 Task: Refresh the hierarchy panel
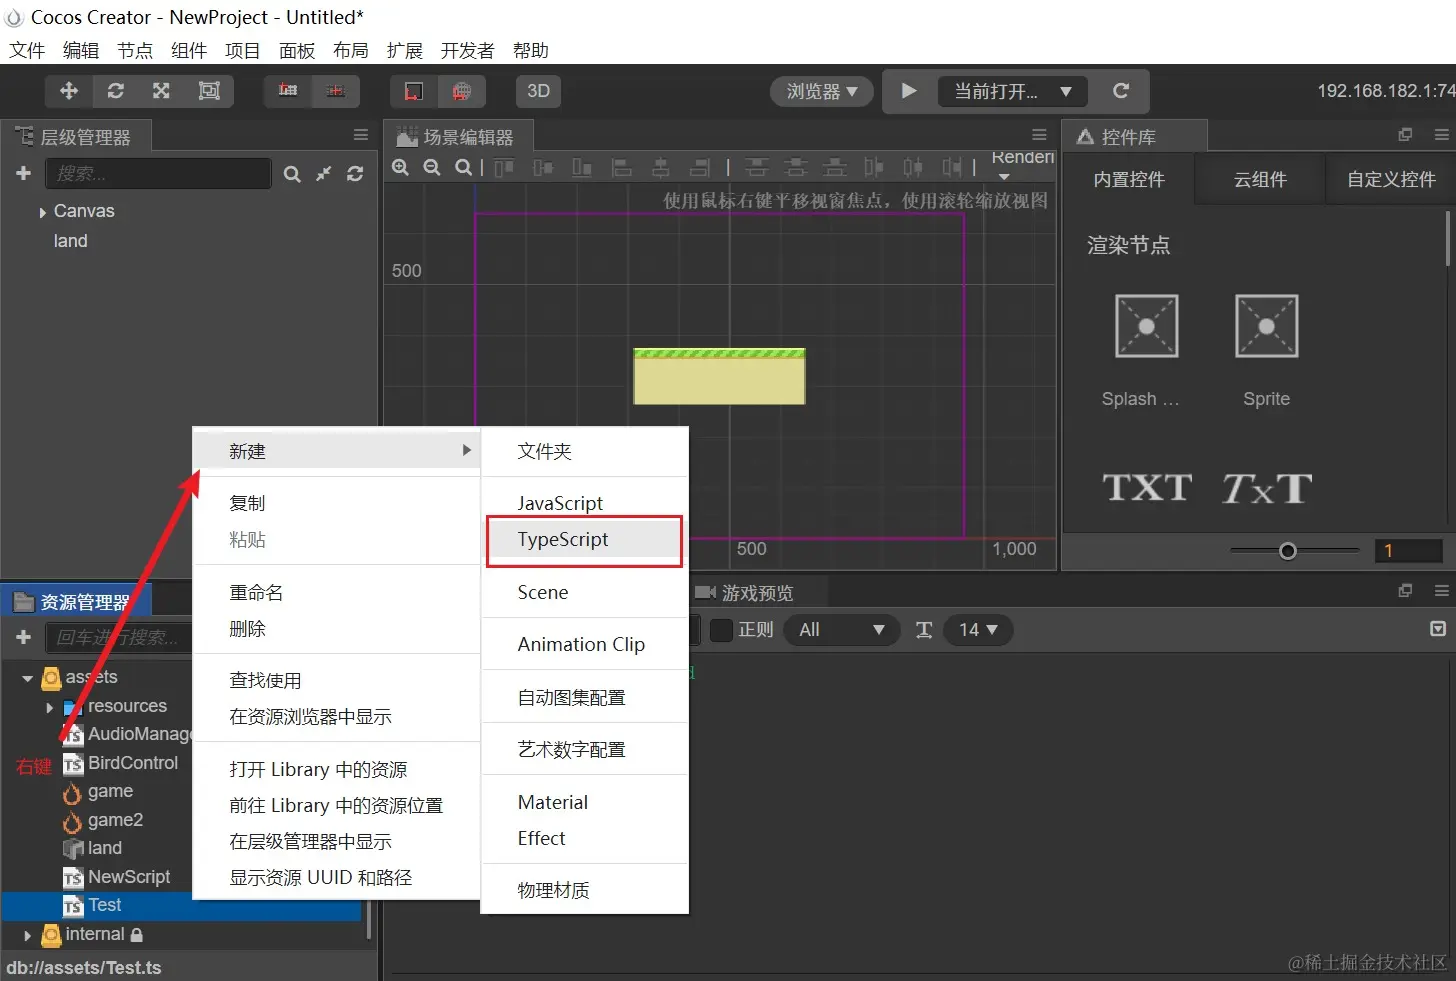(x=355, y=174)
